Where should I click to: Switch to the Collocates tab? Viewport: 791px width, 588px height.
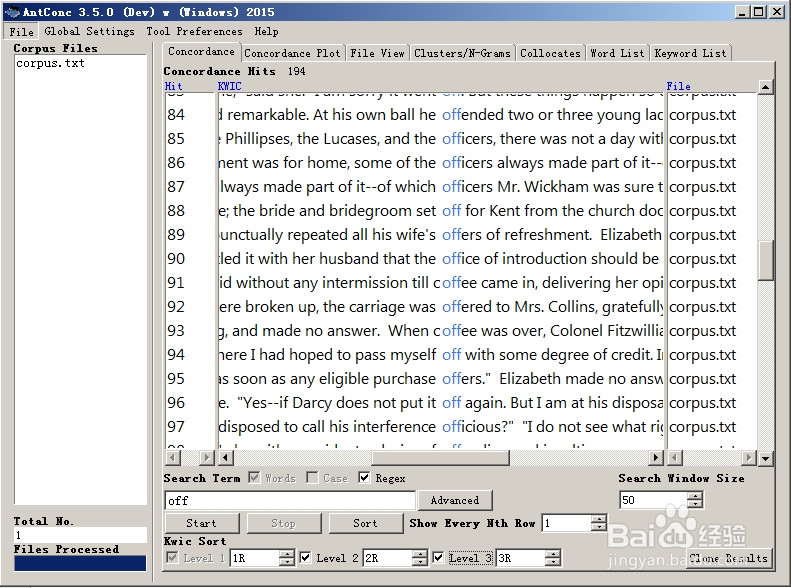tap(550, 53)
